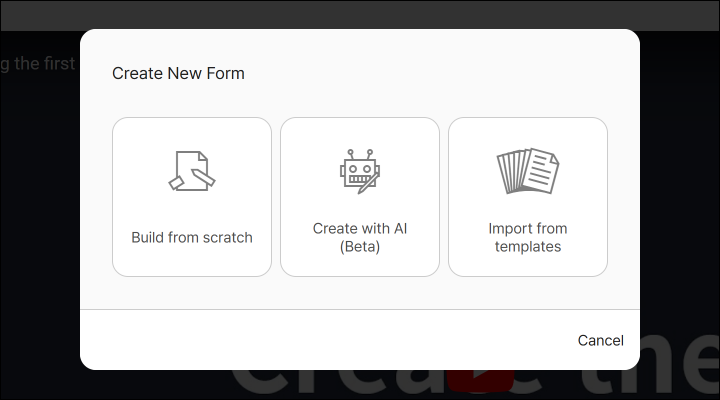Select the "Import from" text label
Image resolution: width=720 pixels, height=400 pixels.
point(528,228)
